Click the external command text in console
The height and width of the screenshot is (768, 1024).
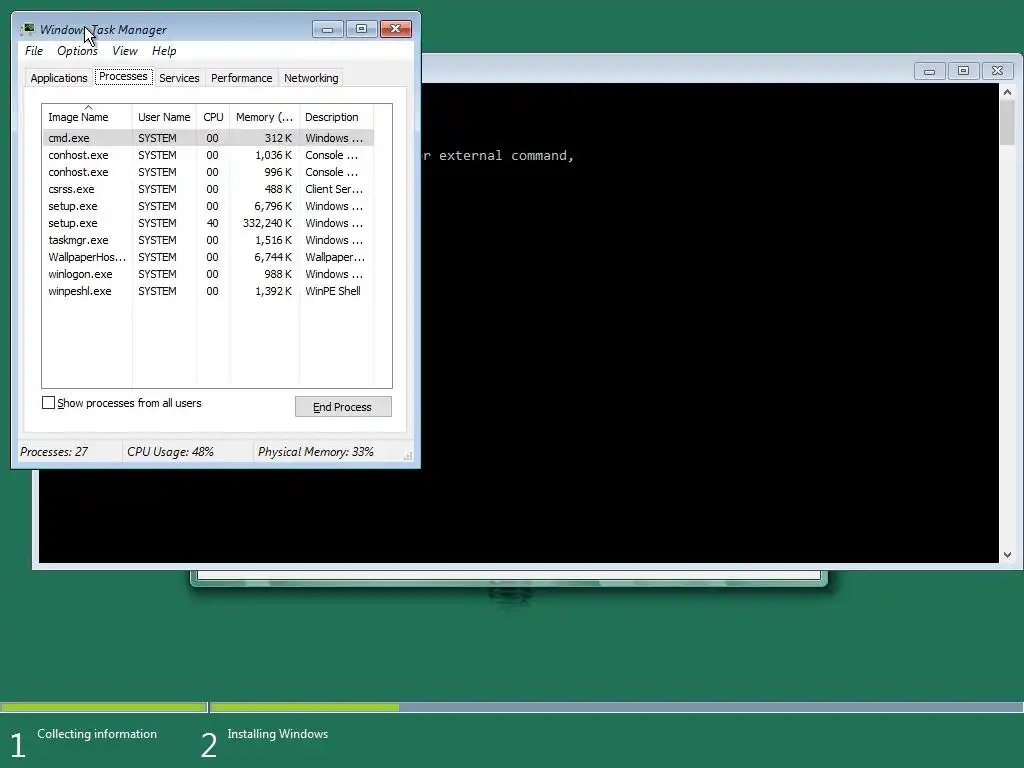click(x=506, y=155)
